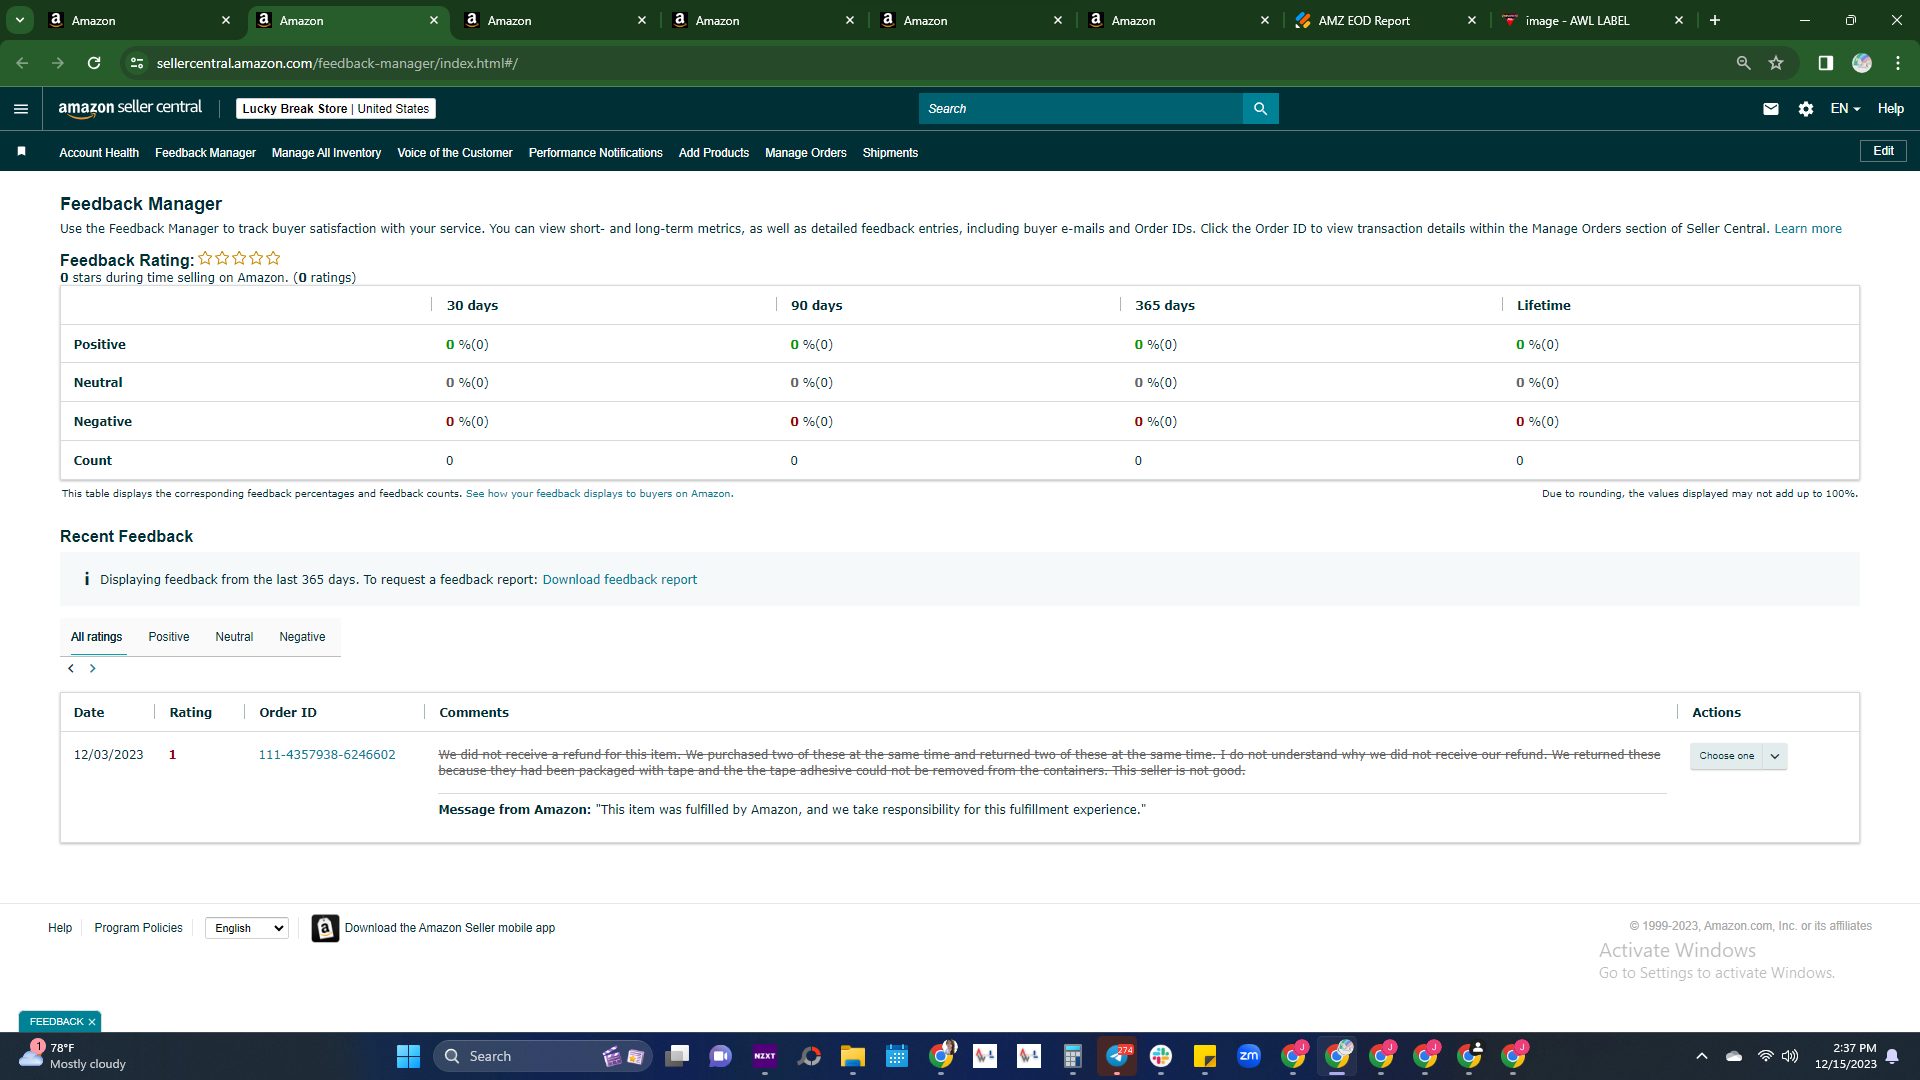1920x1080 pixels.
Task: Click the Amazon Seller mobile app icon
Action: click(325, 928)
